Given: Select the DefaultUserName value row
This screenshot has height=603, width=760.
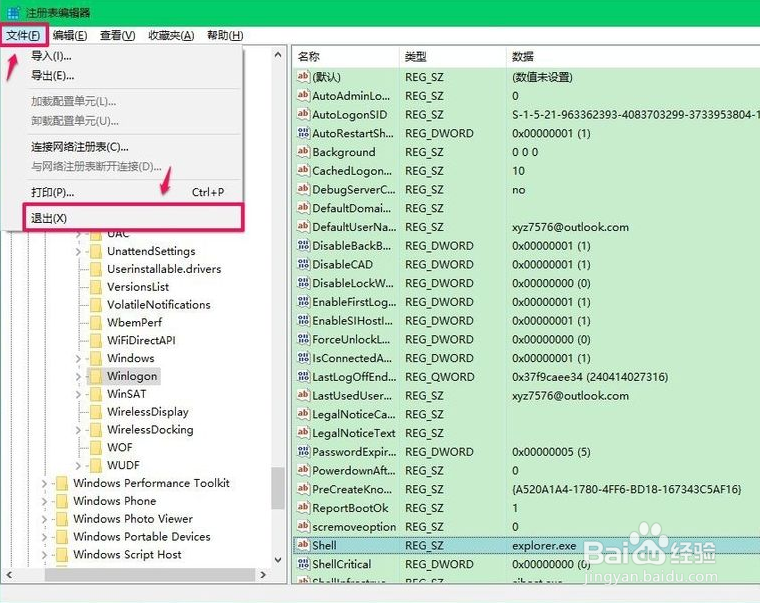Looking at the screenshot, I should 526,227.
